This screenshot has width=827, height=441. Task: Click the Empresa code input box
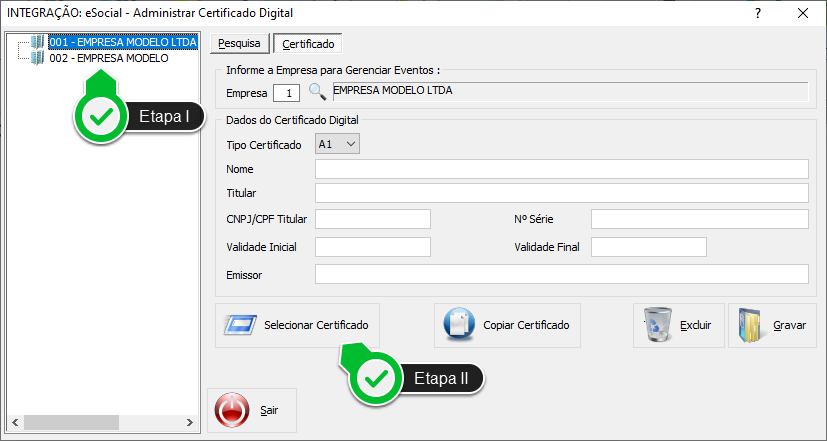tap(287, 93)
